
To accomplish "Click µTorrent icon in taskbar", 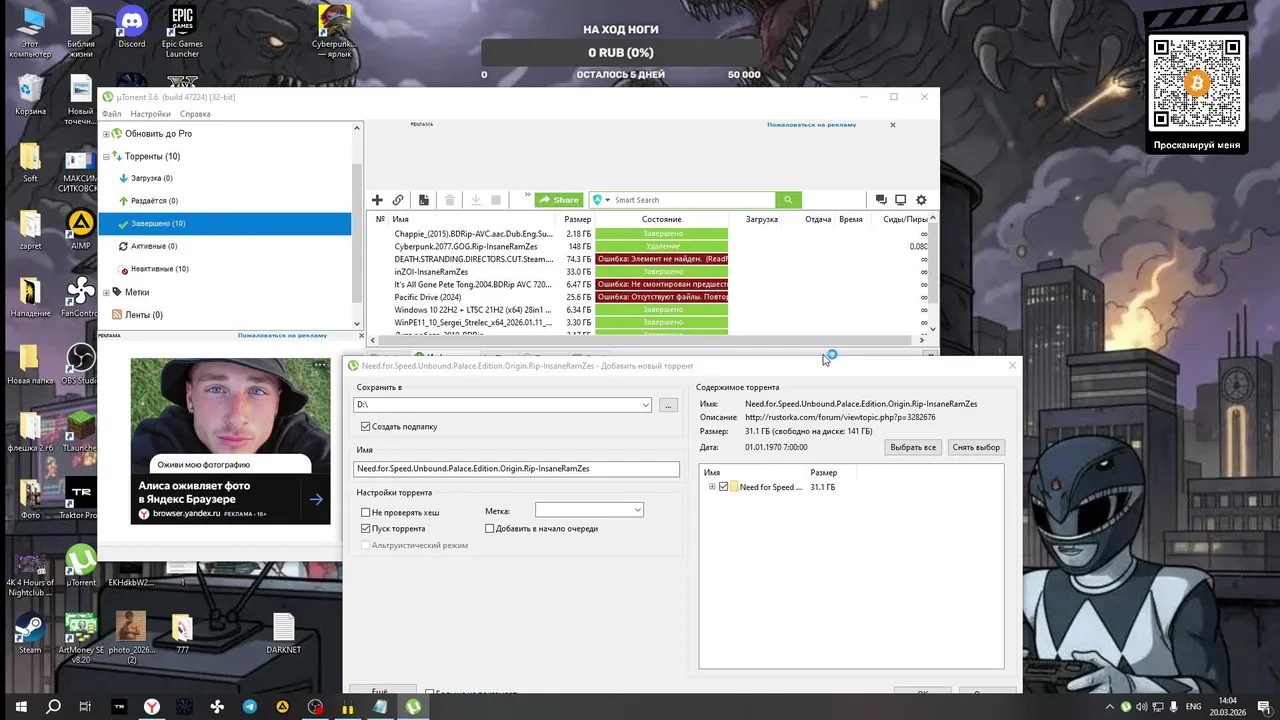I will (413, 706).
